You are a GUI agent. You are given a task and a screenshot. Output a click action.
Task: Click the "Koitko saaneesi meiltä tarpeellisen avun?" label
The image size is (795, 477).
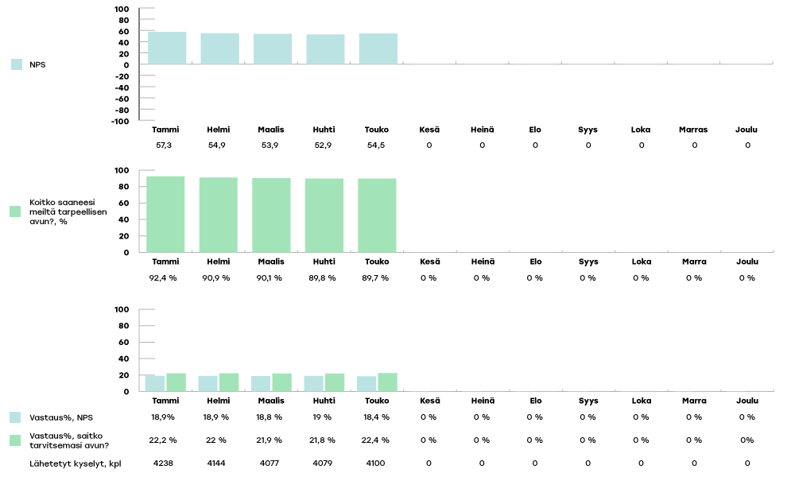pos(68,212)
